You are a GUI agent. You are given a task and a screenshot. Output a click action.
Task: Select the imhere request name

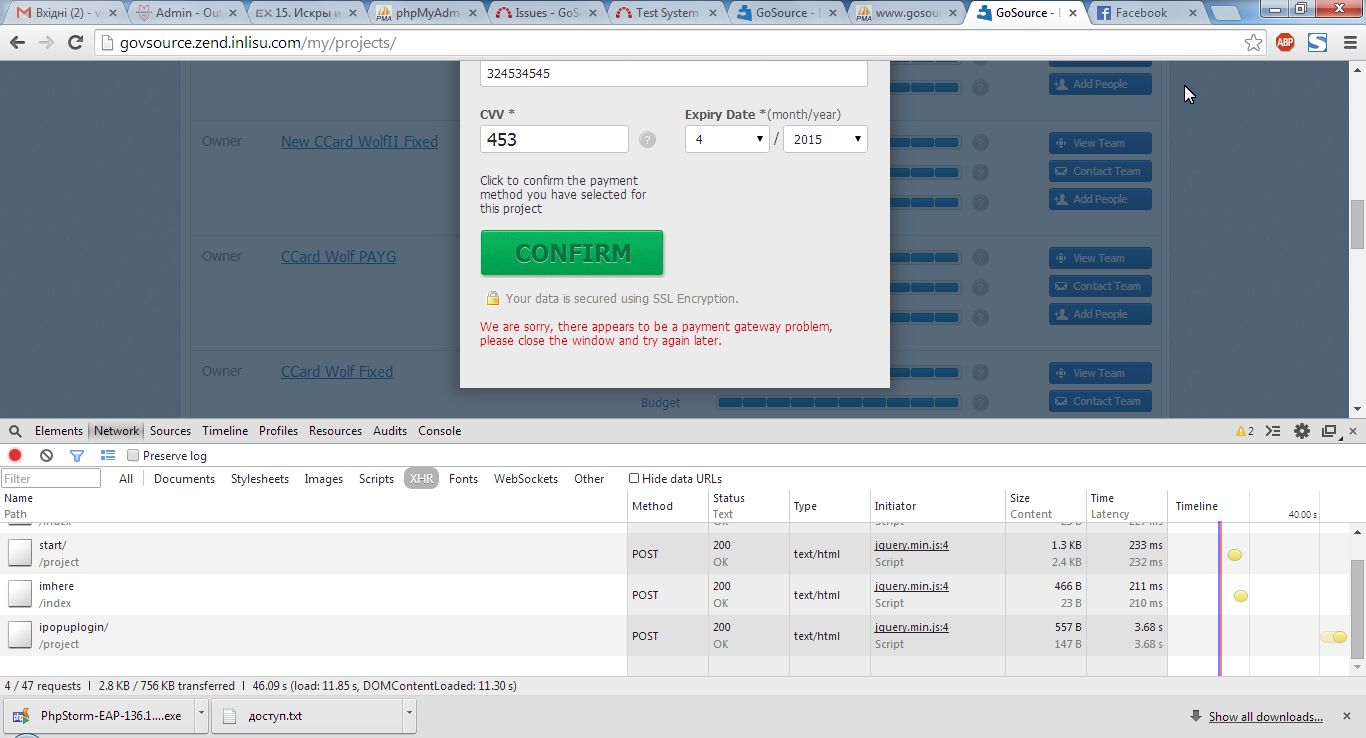56,587
